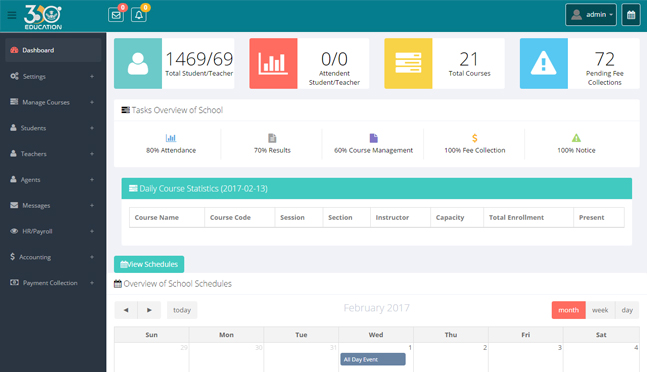Click the 360 Education logo
The height and width of the screenshot is (372, 647).
pyautogui.click(x=43, y=17)
